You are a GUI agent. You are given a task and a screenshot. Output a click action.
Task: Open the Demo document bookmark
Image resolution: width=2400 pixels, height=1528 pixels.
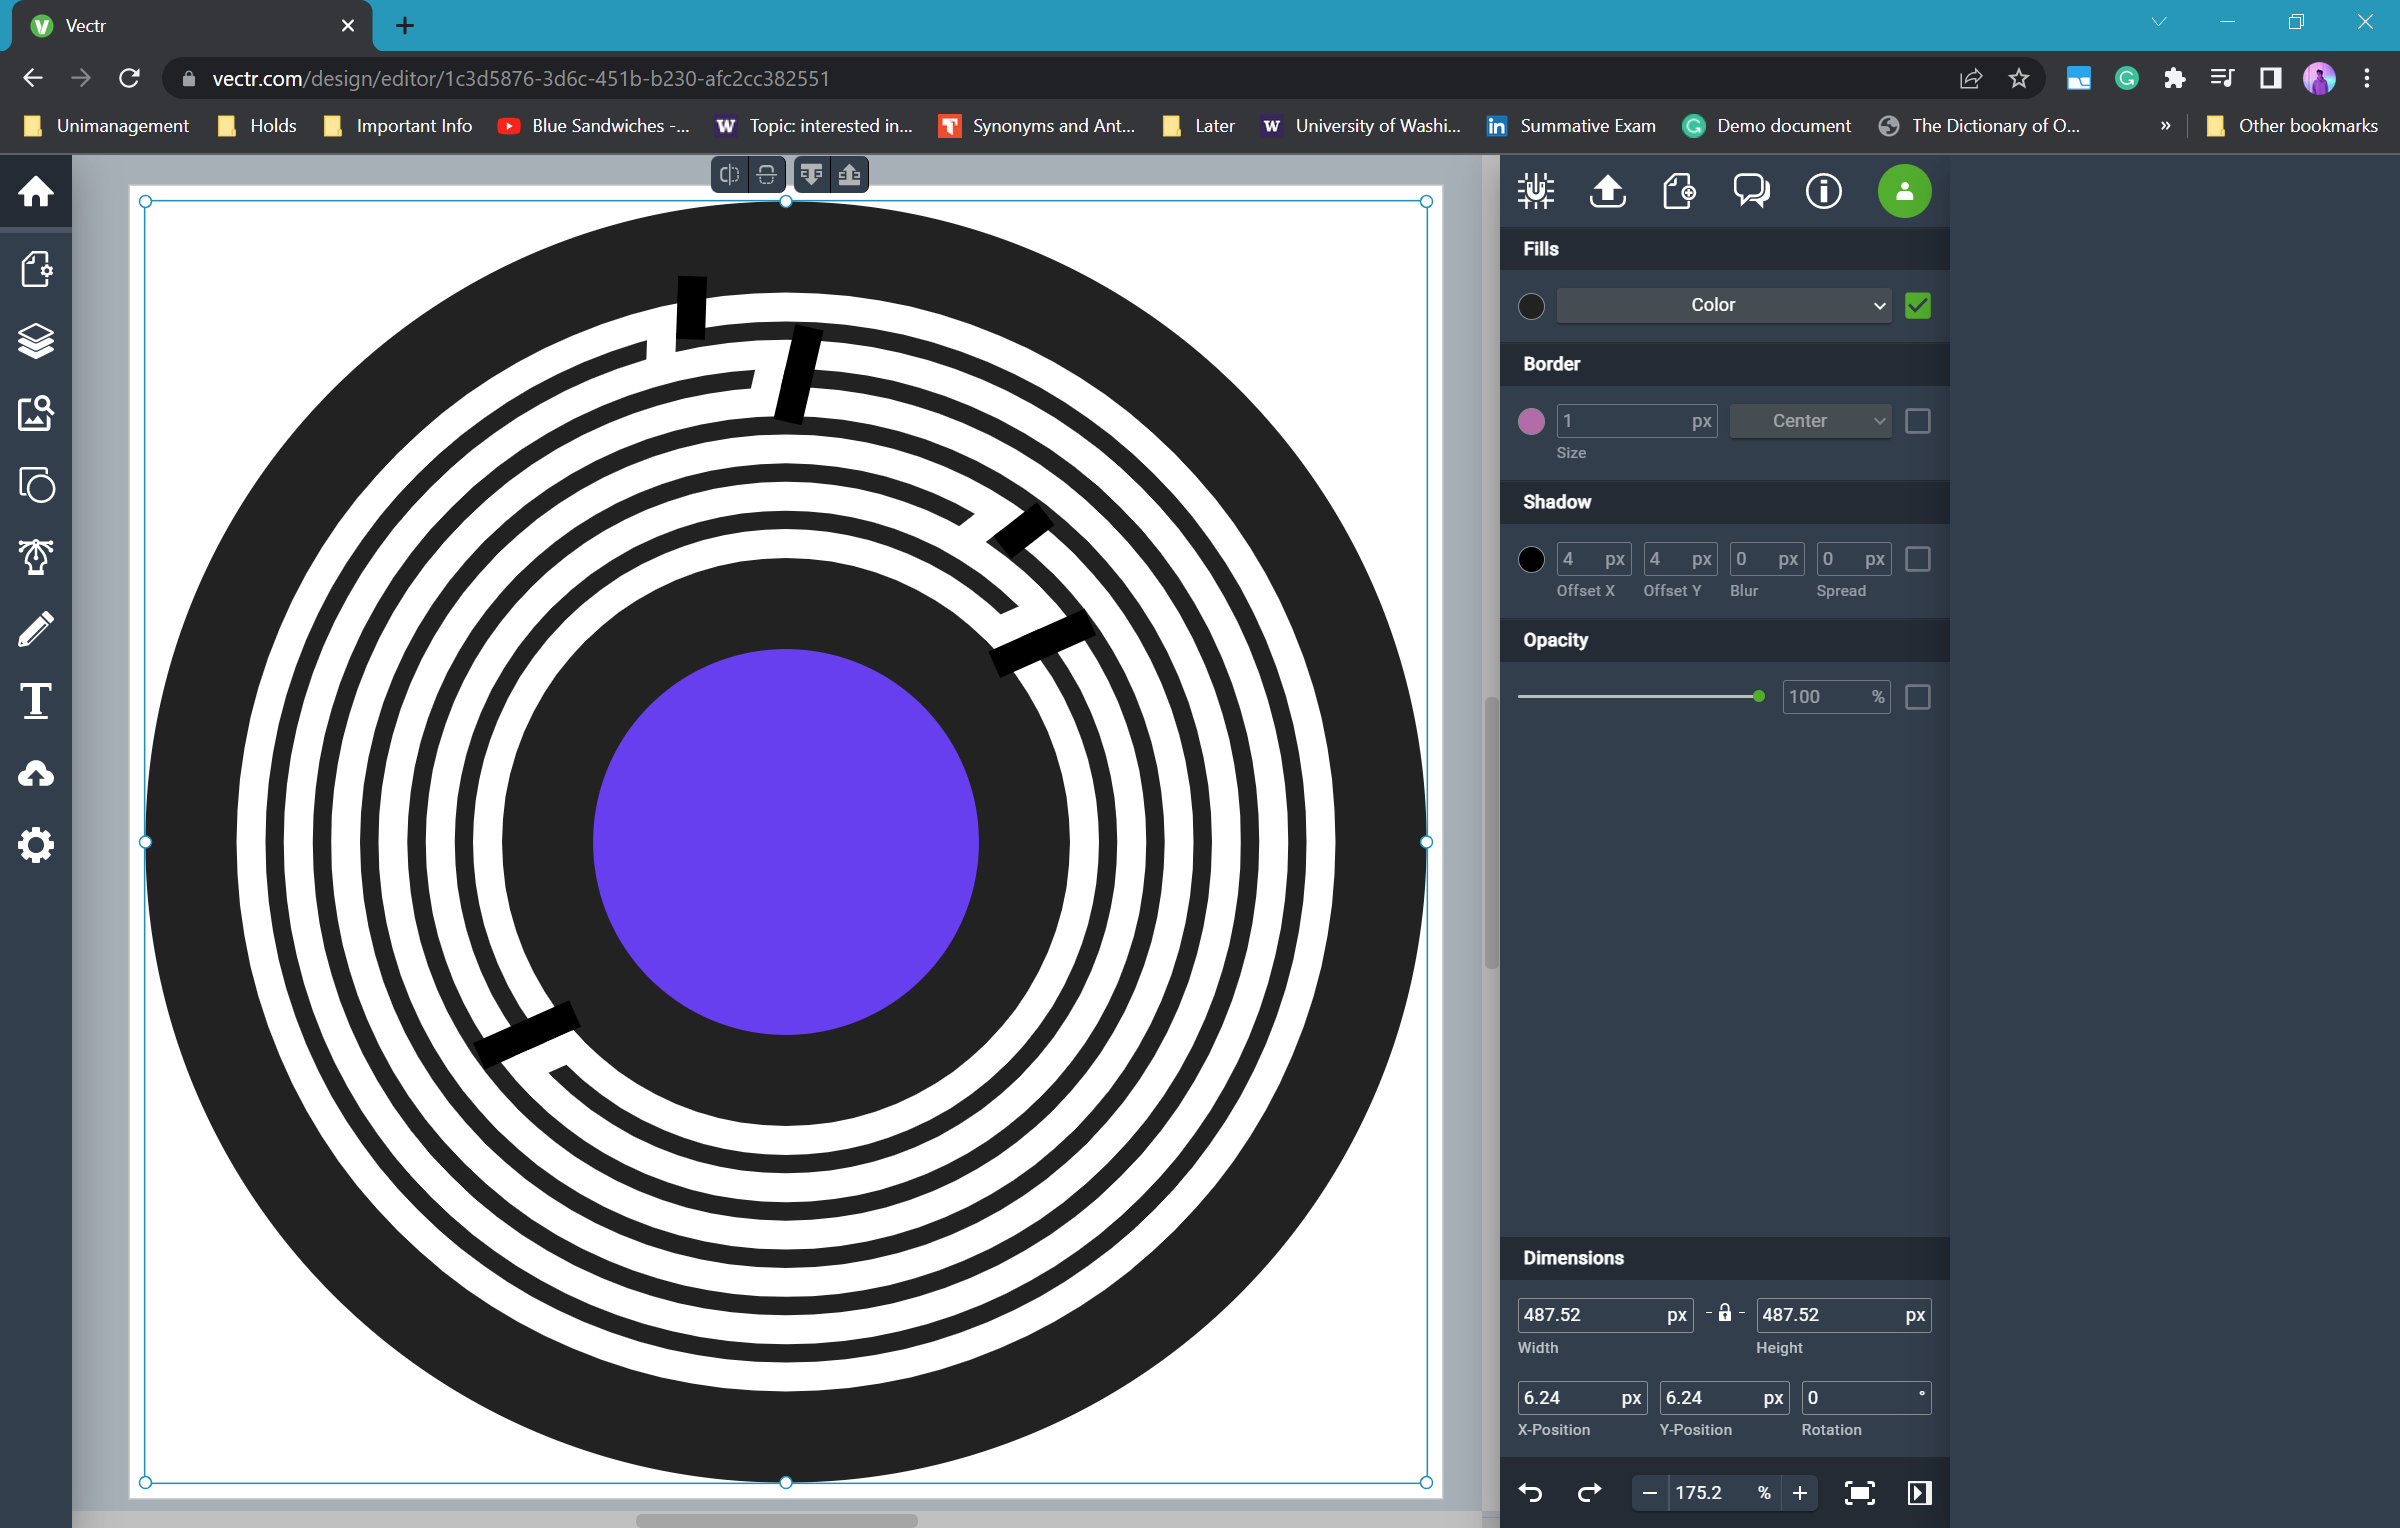(x=1766, y=125)
